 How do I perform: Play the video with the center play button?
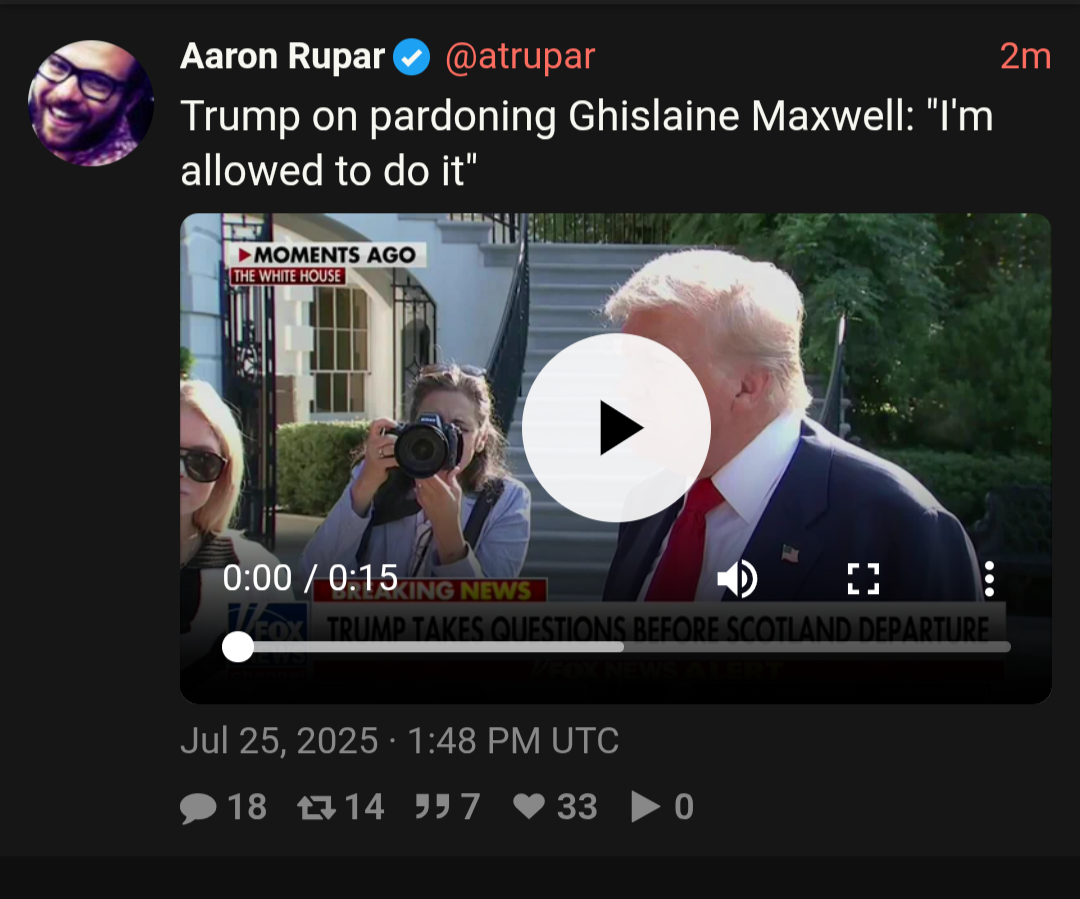click(616, 428)
